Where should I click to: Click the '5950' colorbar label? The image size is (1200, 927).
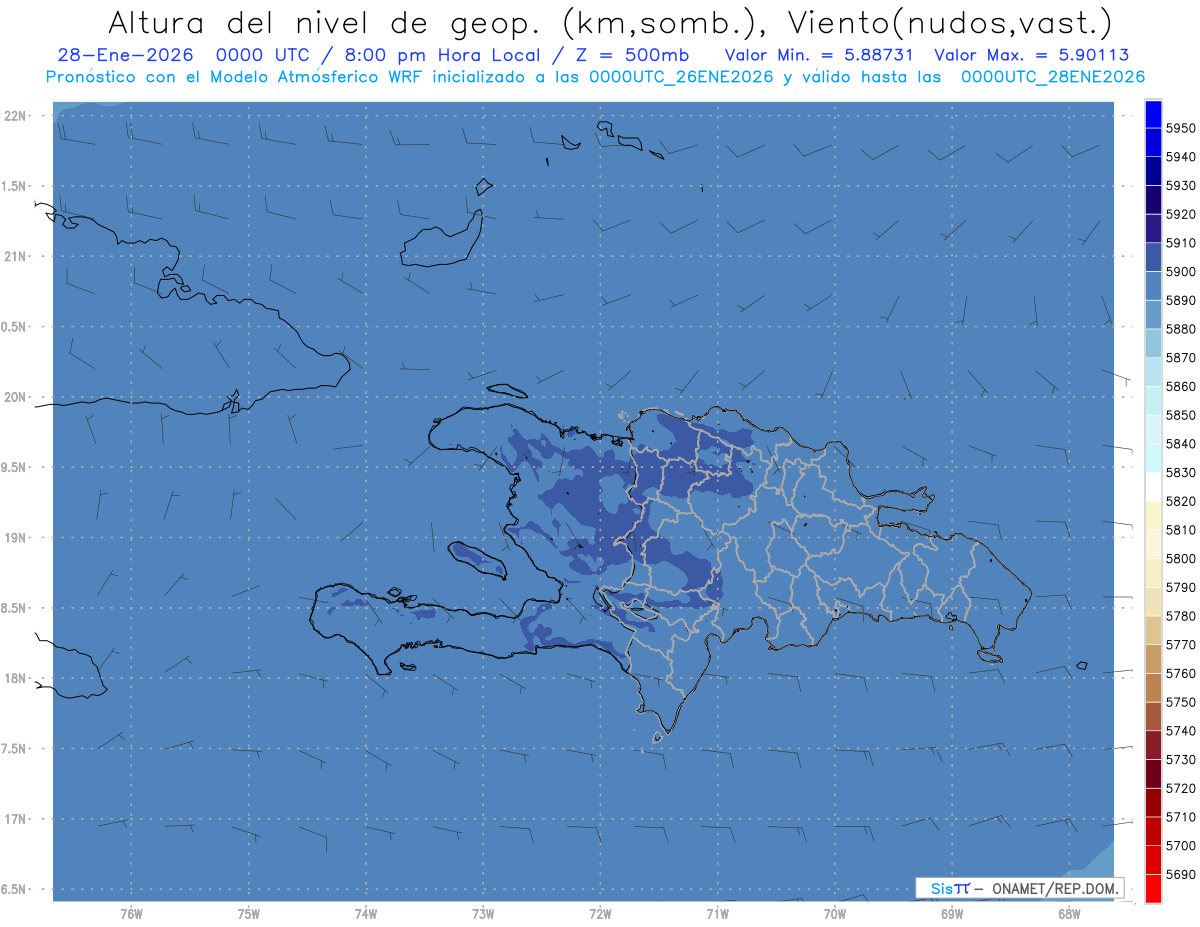1180,128
